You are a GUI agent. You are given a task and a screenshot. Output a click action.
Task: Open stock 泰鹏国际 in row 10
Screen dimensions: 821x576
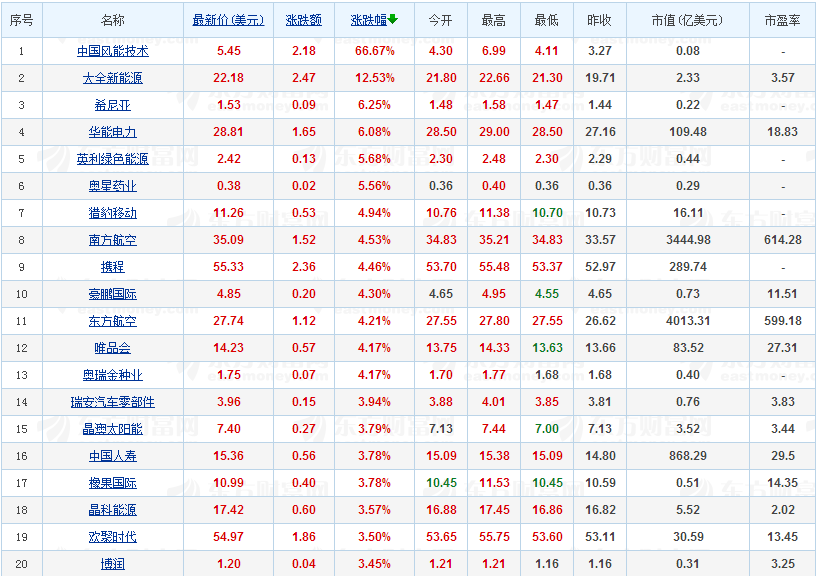pyautogui.click(x=113, y=294)
